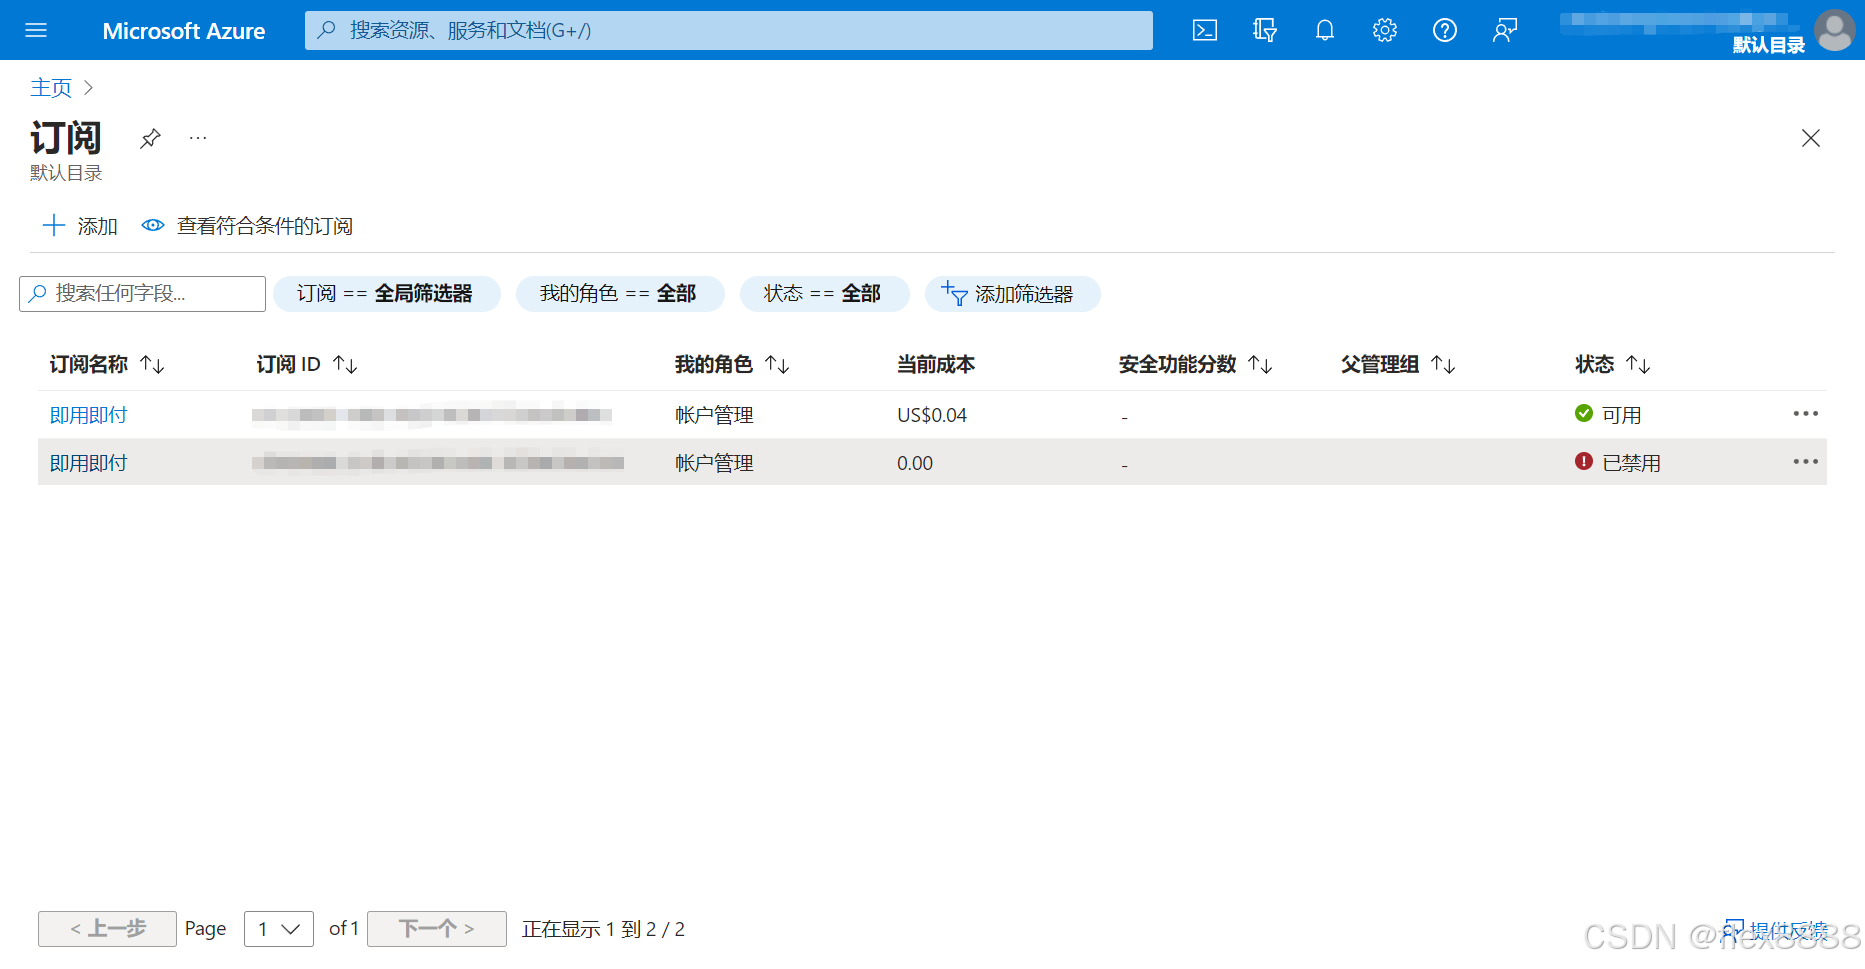Open portal settings gear
This screenshot has width=1865, height=969.
click(1385, 30)
